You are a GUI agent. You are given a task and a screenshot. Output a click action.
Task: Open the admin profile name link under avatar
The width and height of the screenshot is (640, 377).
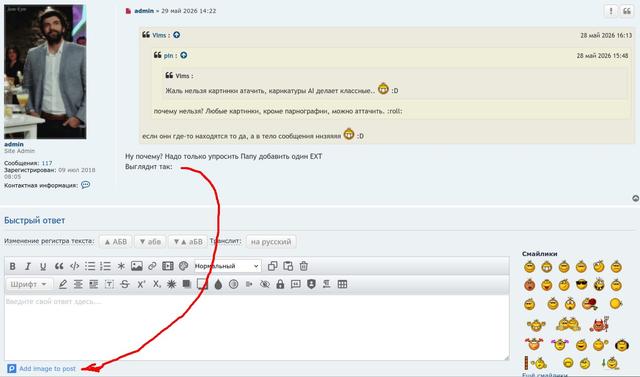(x=14, y=144)
